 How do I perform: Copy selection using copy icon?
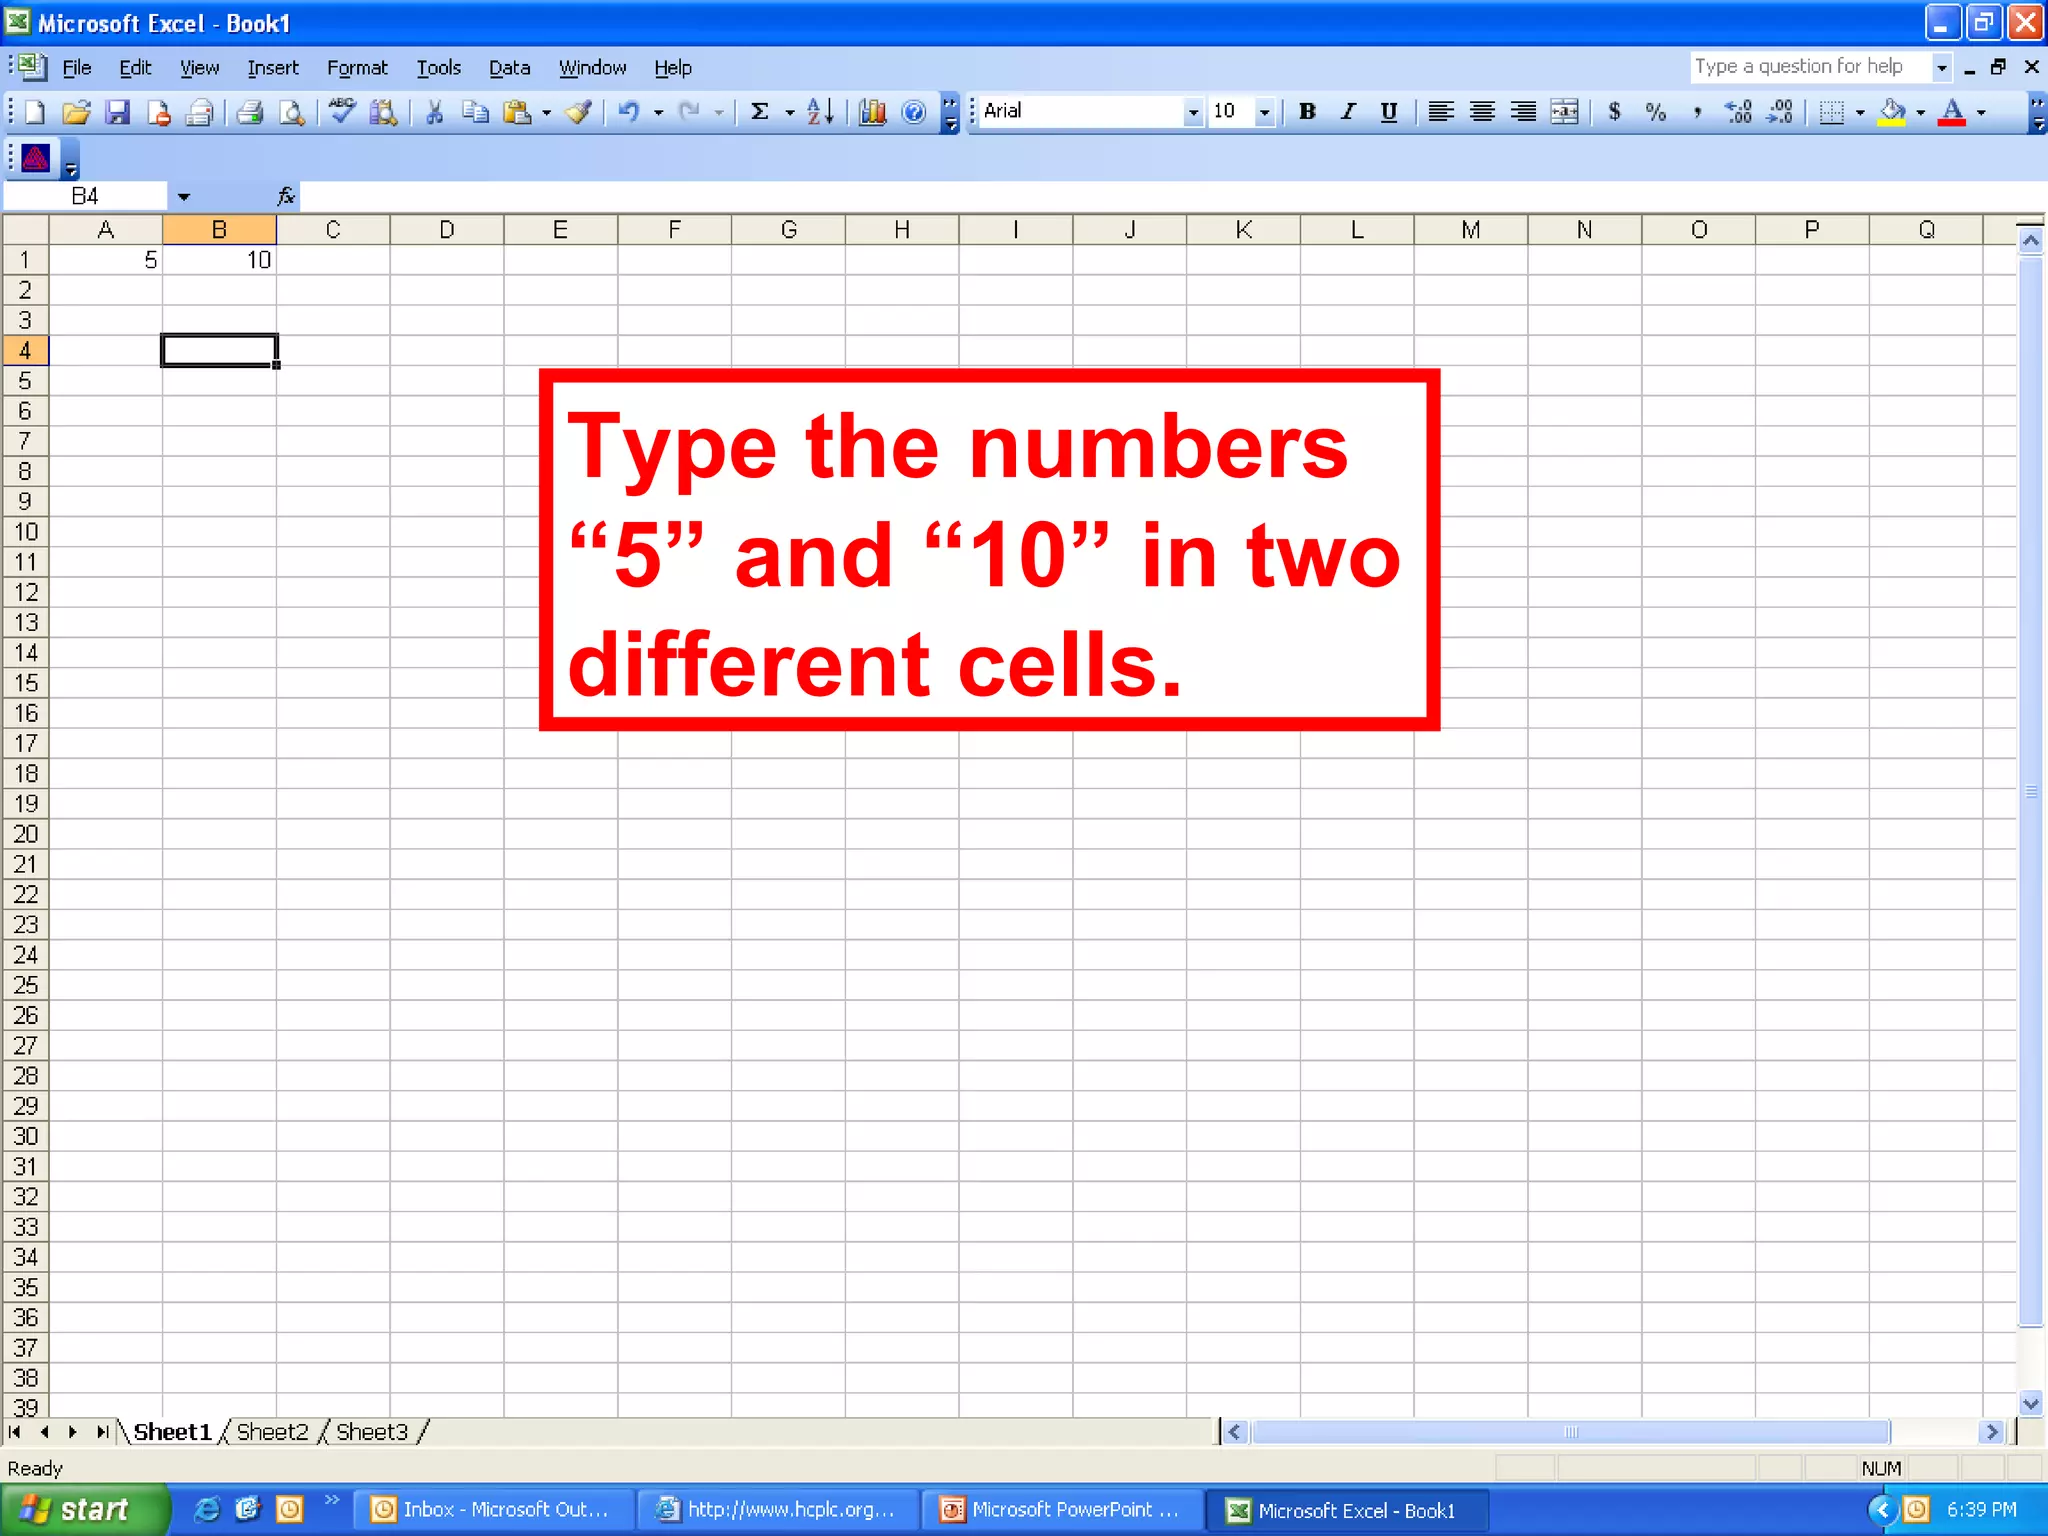click(x=476, y=112)
